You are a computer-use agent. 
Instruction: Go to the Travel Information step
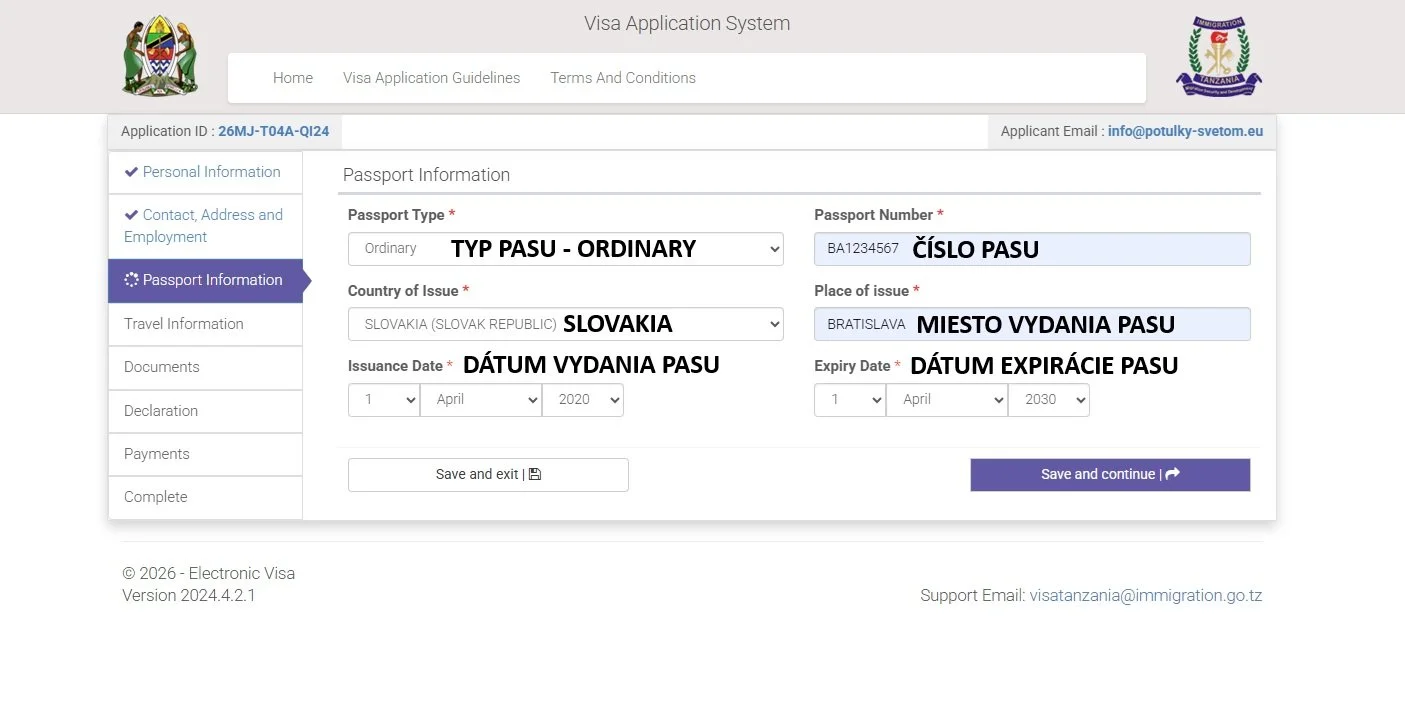pos(205,324)
